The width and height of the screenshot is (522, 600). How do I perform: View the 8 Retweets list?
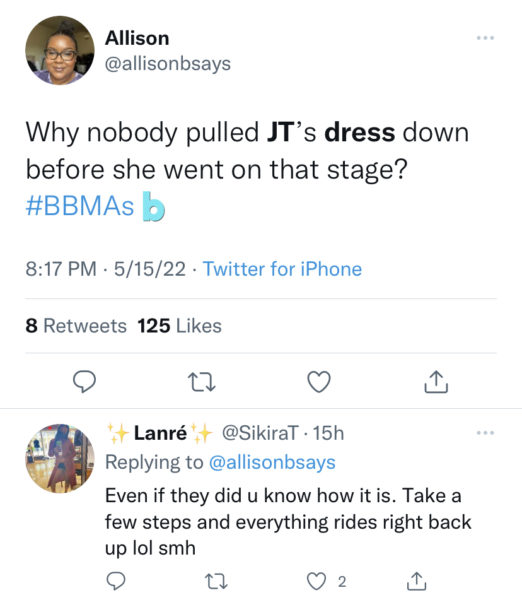click(x=76, y=326)
